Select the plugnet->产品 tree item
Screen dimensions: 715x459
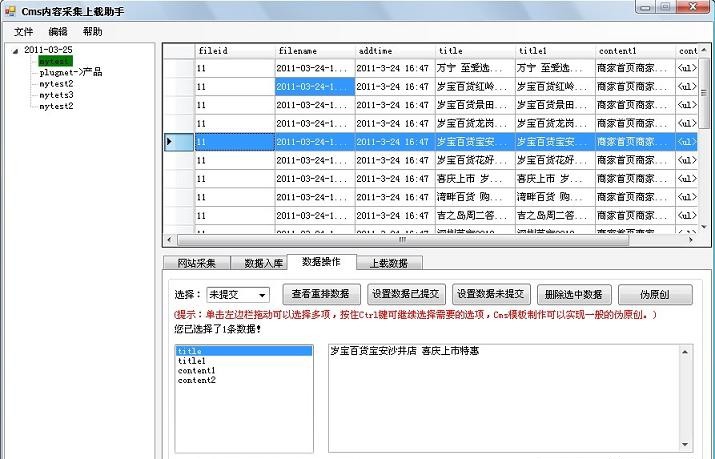tap(71, 72)
